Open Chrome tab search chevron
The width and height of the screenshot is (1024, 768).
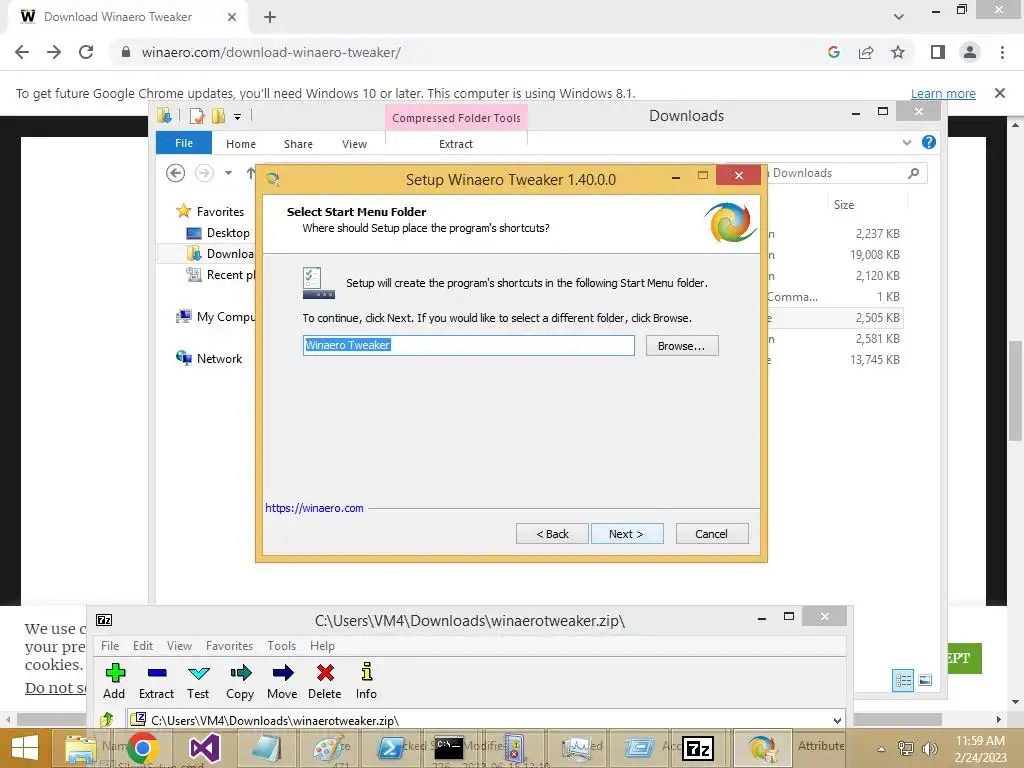click(x=899, y=17)
